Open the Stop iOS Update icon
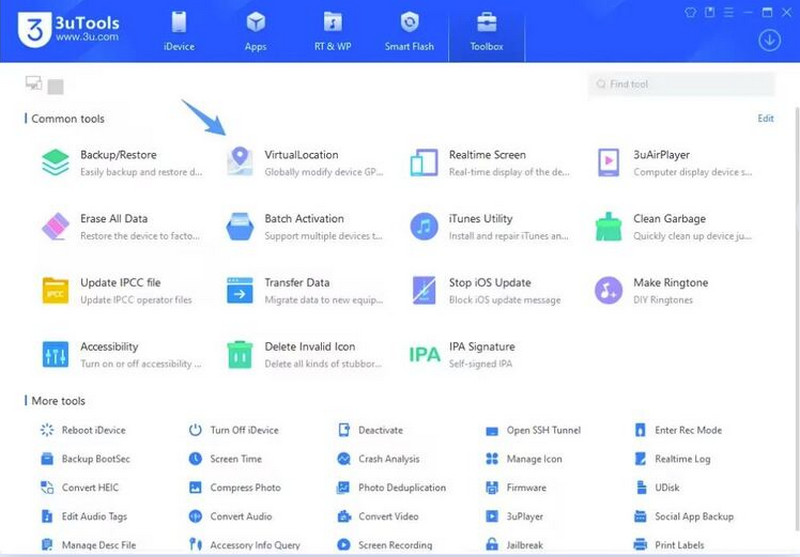The width and height of the screenshot is (800, 557). (x=424, y=290)
